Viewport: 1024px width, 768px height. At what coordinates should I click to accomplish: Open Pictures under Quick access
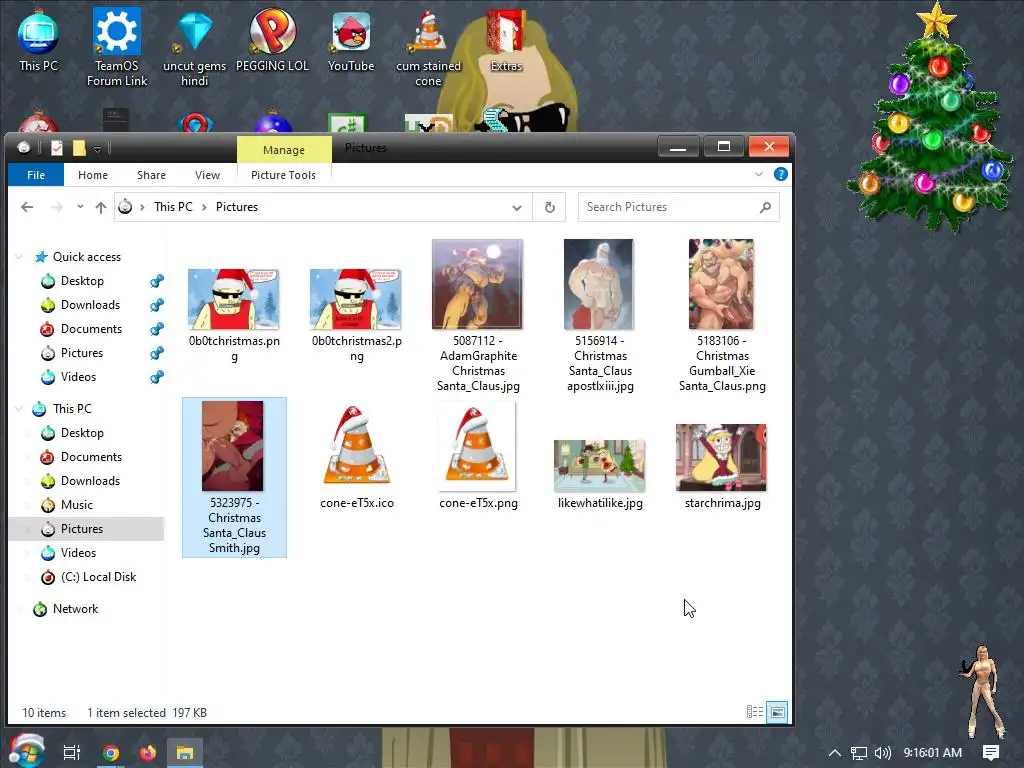tap(82, 353)
